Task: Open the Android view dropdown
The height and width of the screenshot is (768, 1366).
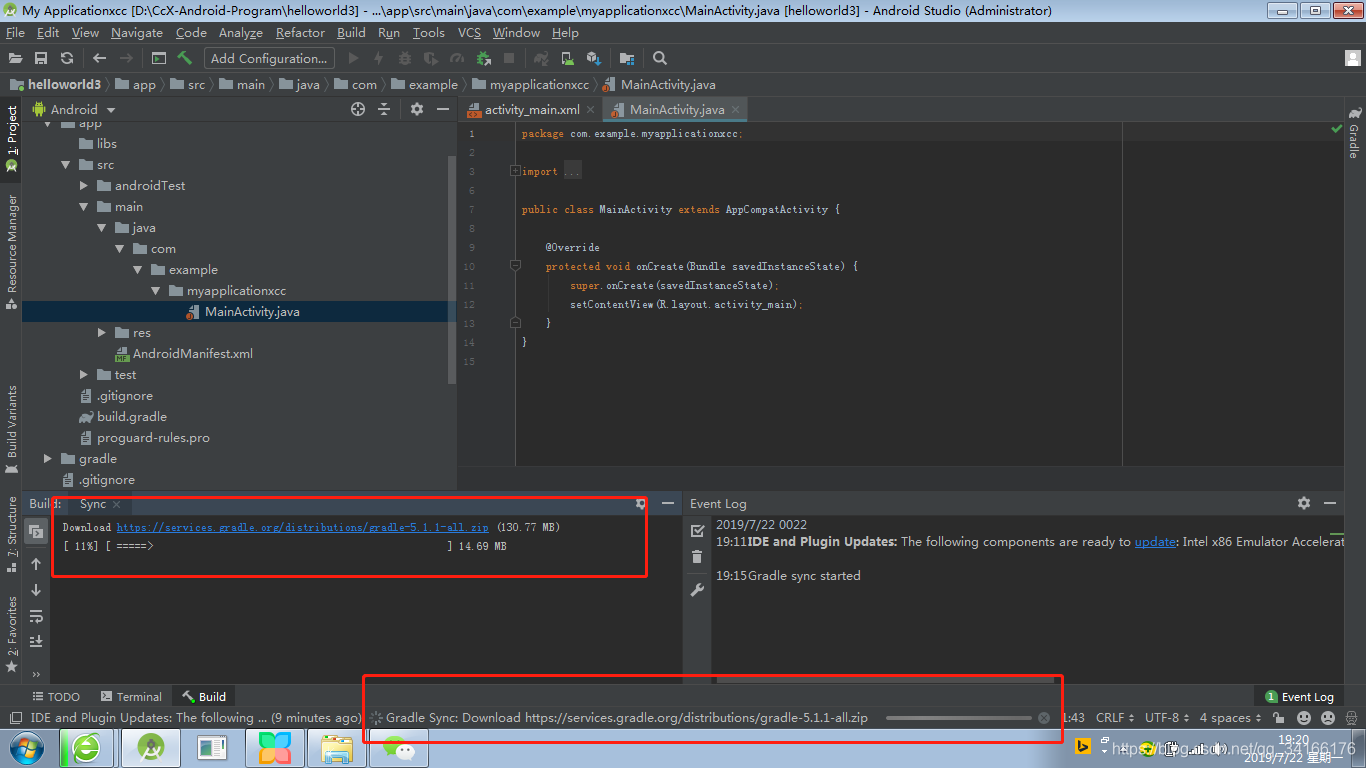Action: (75, 109)
